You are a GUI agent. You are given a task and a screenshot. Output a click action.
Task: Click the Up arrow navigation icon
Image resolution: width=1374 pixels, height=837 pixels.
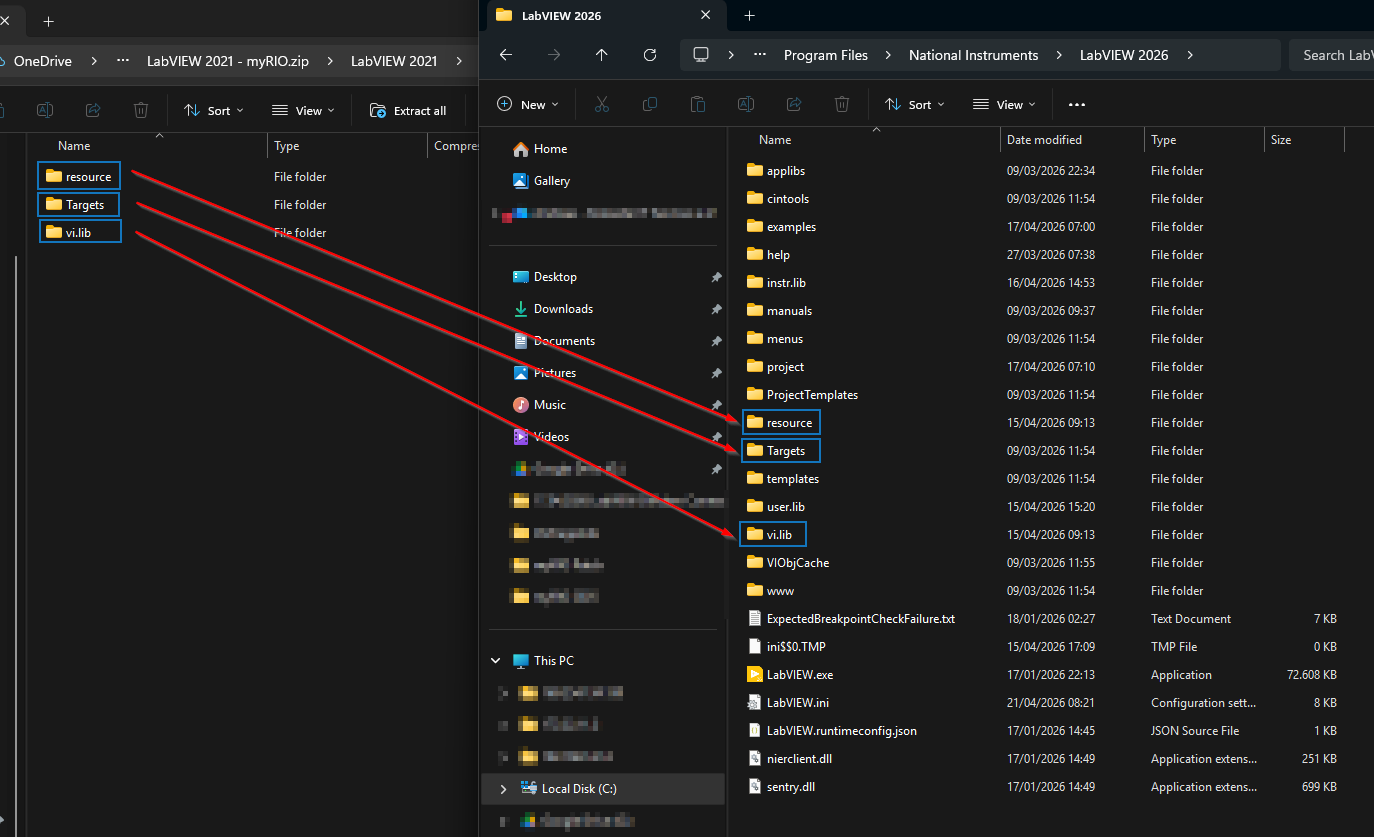tap(601, 55)
